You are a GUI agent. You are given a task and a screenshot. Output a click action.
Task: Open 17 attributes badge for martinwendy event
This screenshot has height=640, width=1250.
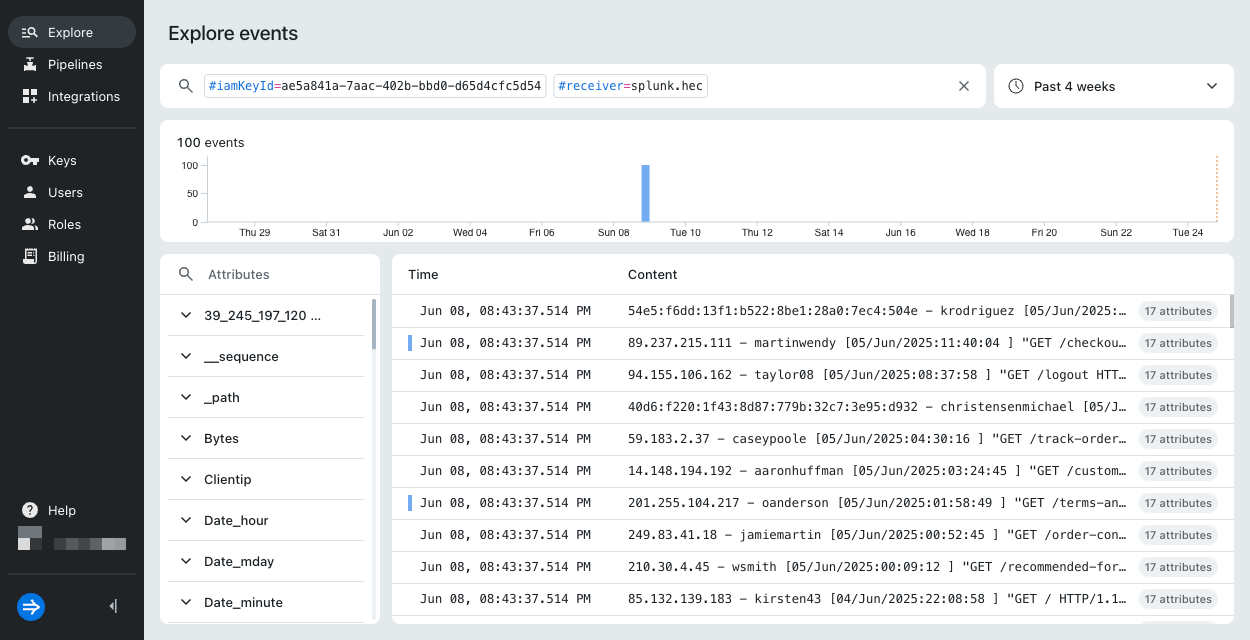1178,343
